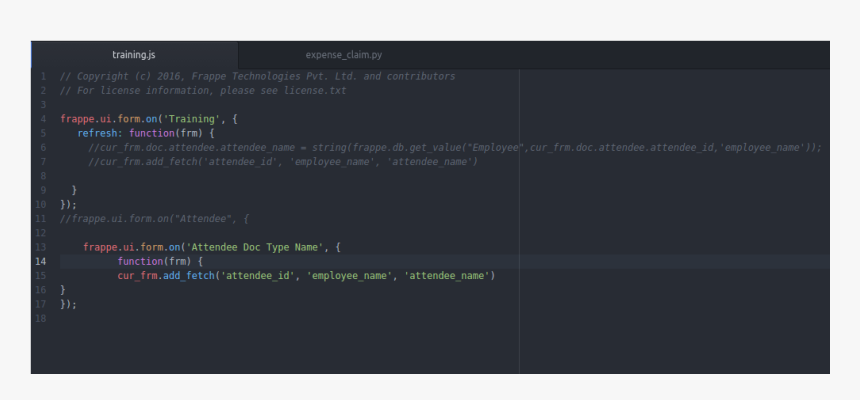Click the license information comment line
The width and height of the screenshot is (860, 400).
203,91
